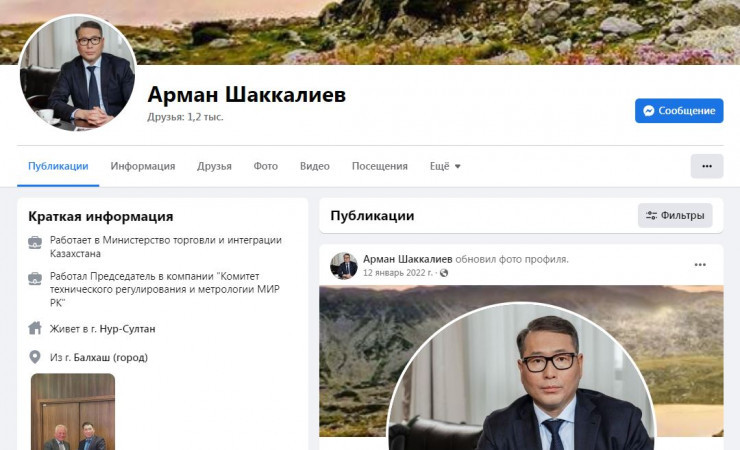Open the Друзья tab
The height and width of the screenshot is (450, 740).
214,166
